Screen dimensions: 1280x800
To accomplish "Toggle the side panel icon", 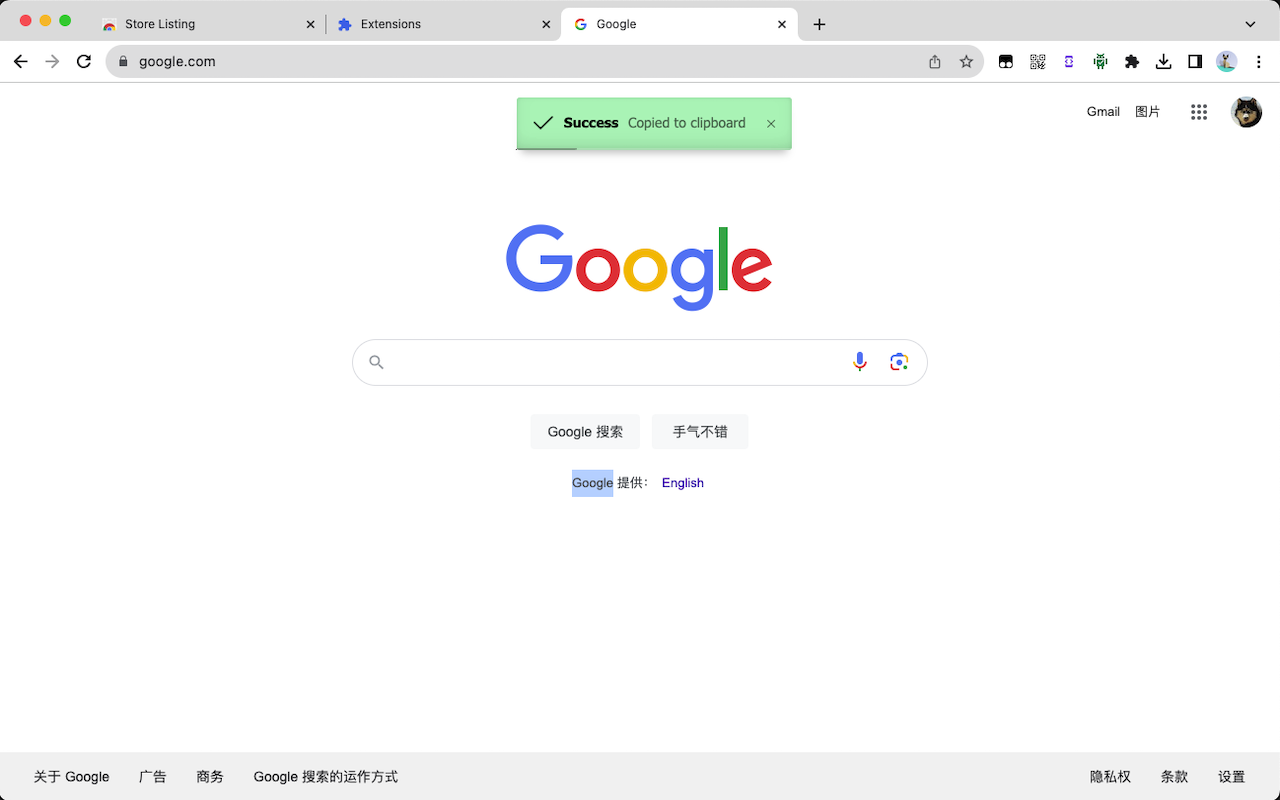I will (1195, 62).
